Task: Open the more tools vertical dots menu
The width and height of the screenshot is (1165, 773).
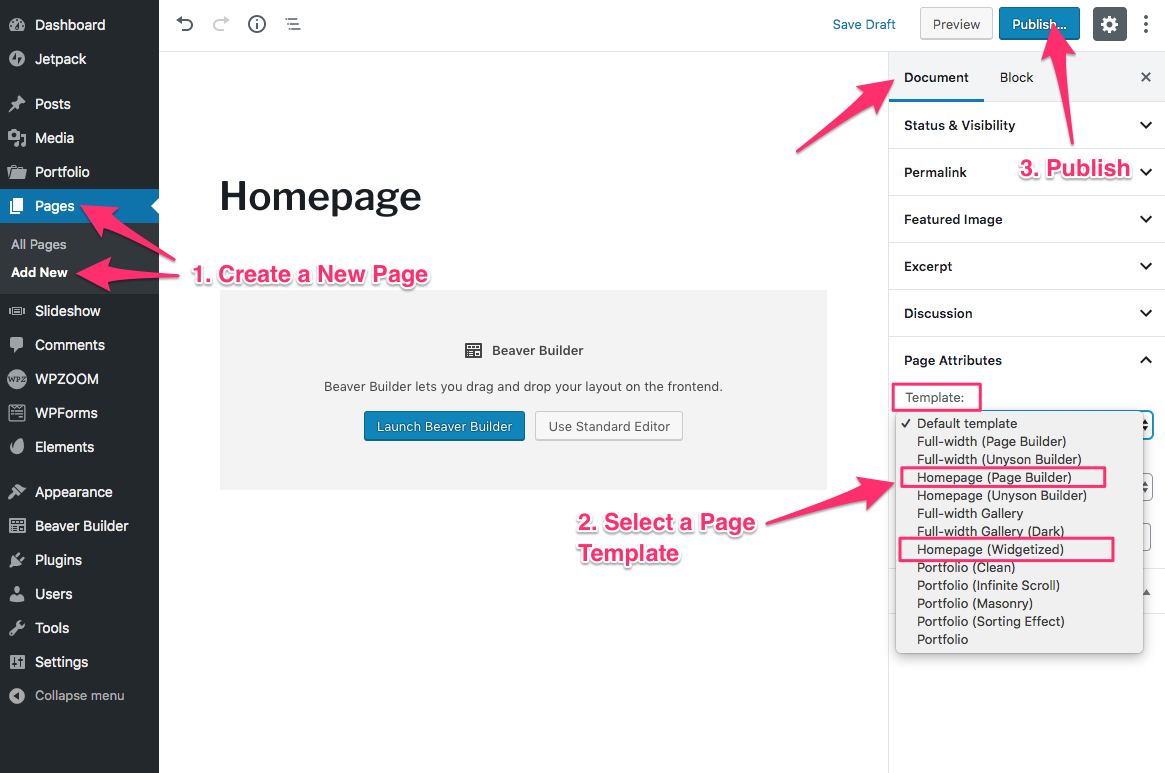Action: pyautogui.click(x=1146, y=25)
